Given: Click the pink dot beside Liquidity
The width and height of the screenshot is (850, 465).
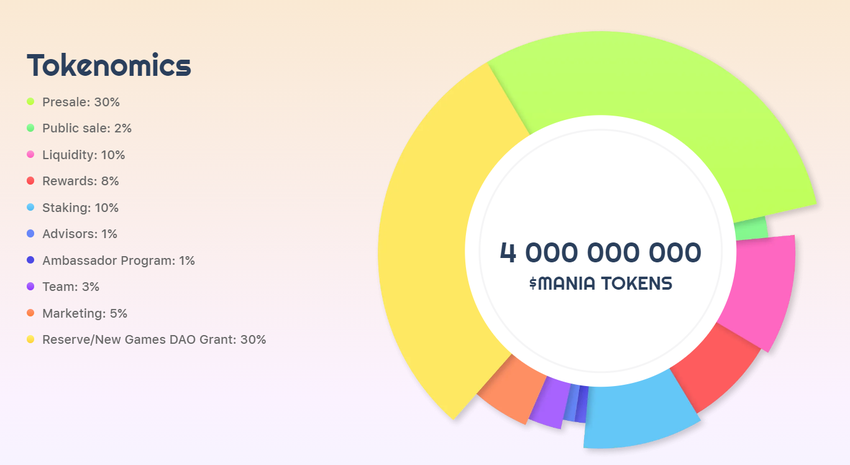Looking at the screenshot, I should [x=31, y=155].
